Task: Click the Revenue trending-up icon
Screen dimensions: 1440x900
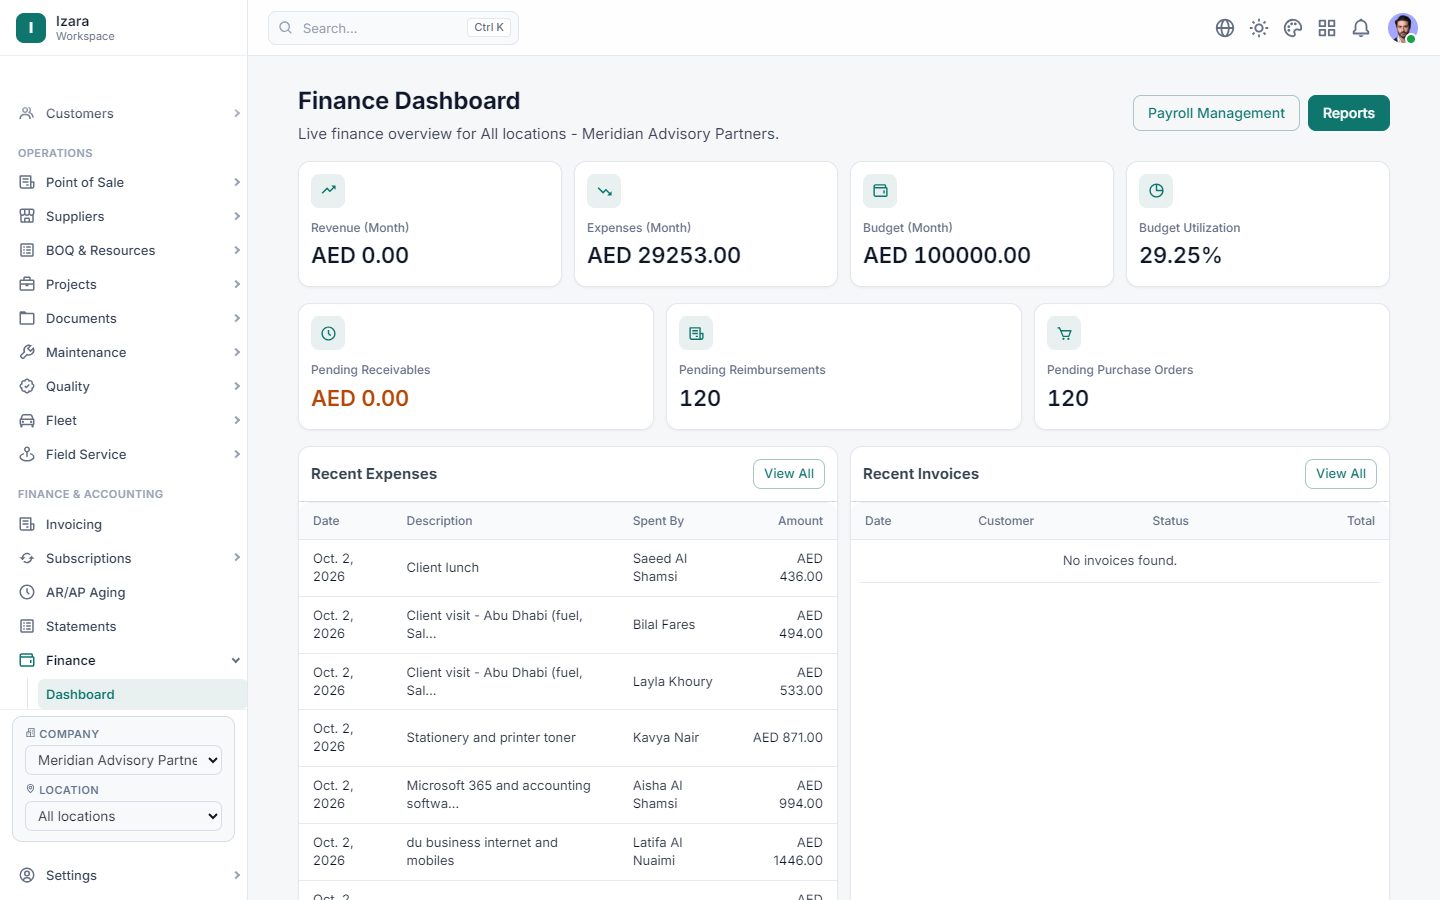Action: 328,190
